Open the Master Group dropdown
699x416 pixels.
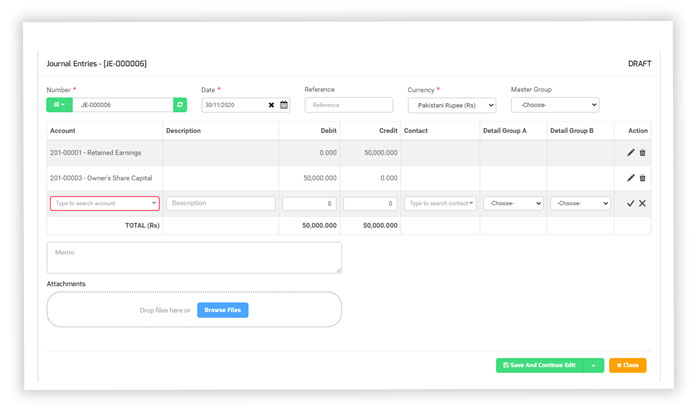click(554, 104)
